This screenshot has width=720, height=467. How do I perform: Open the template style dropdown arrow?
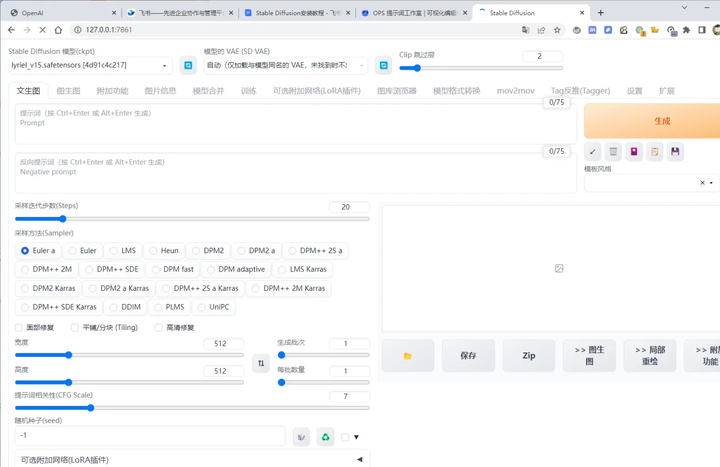pos(711,183)
